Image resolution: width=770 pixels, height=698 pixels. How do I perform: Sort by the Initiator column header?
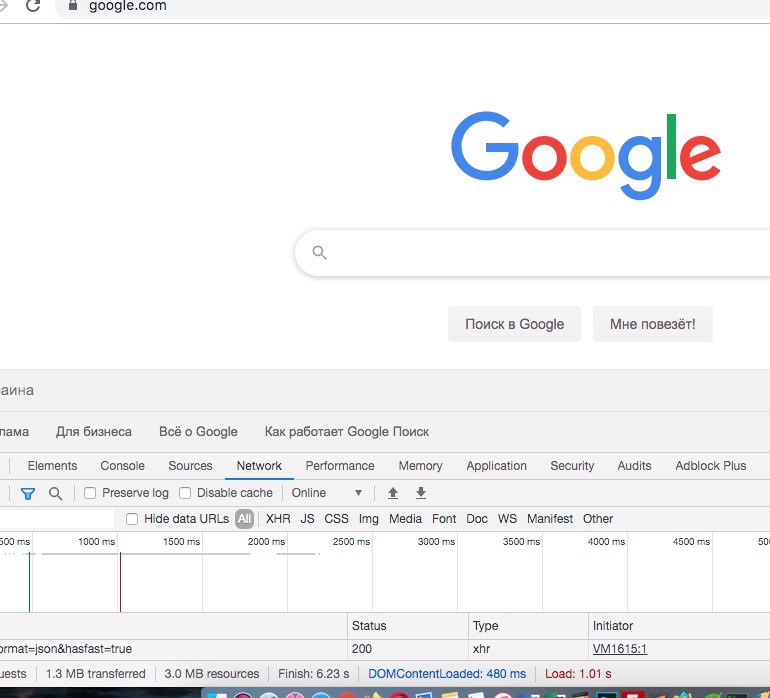coord(679,626)
